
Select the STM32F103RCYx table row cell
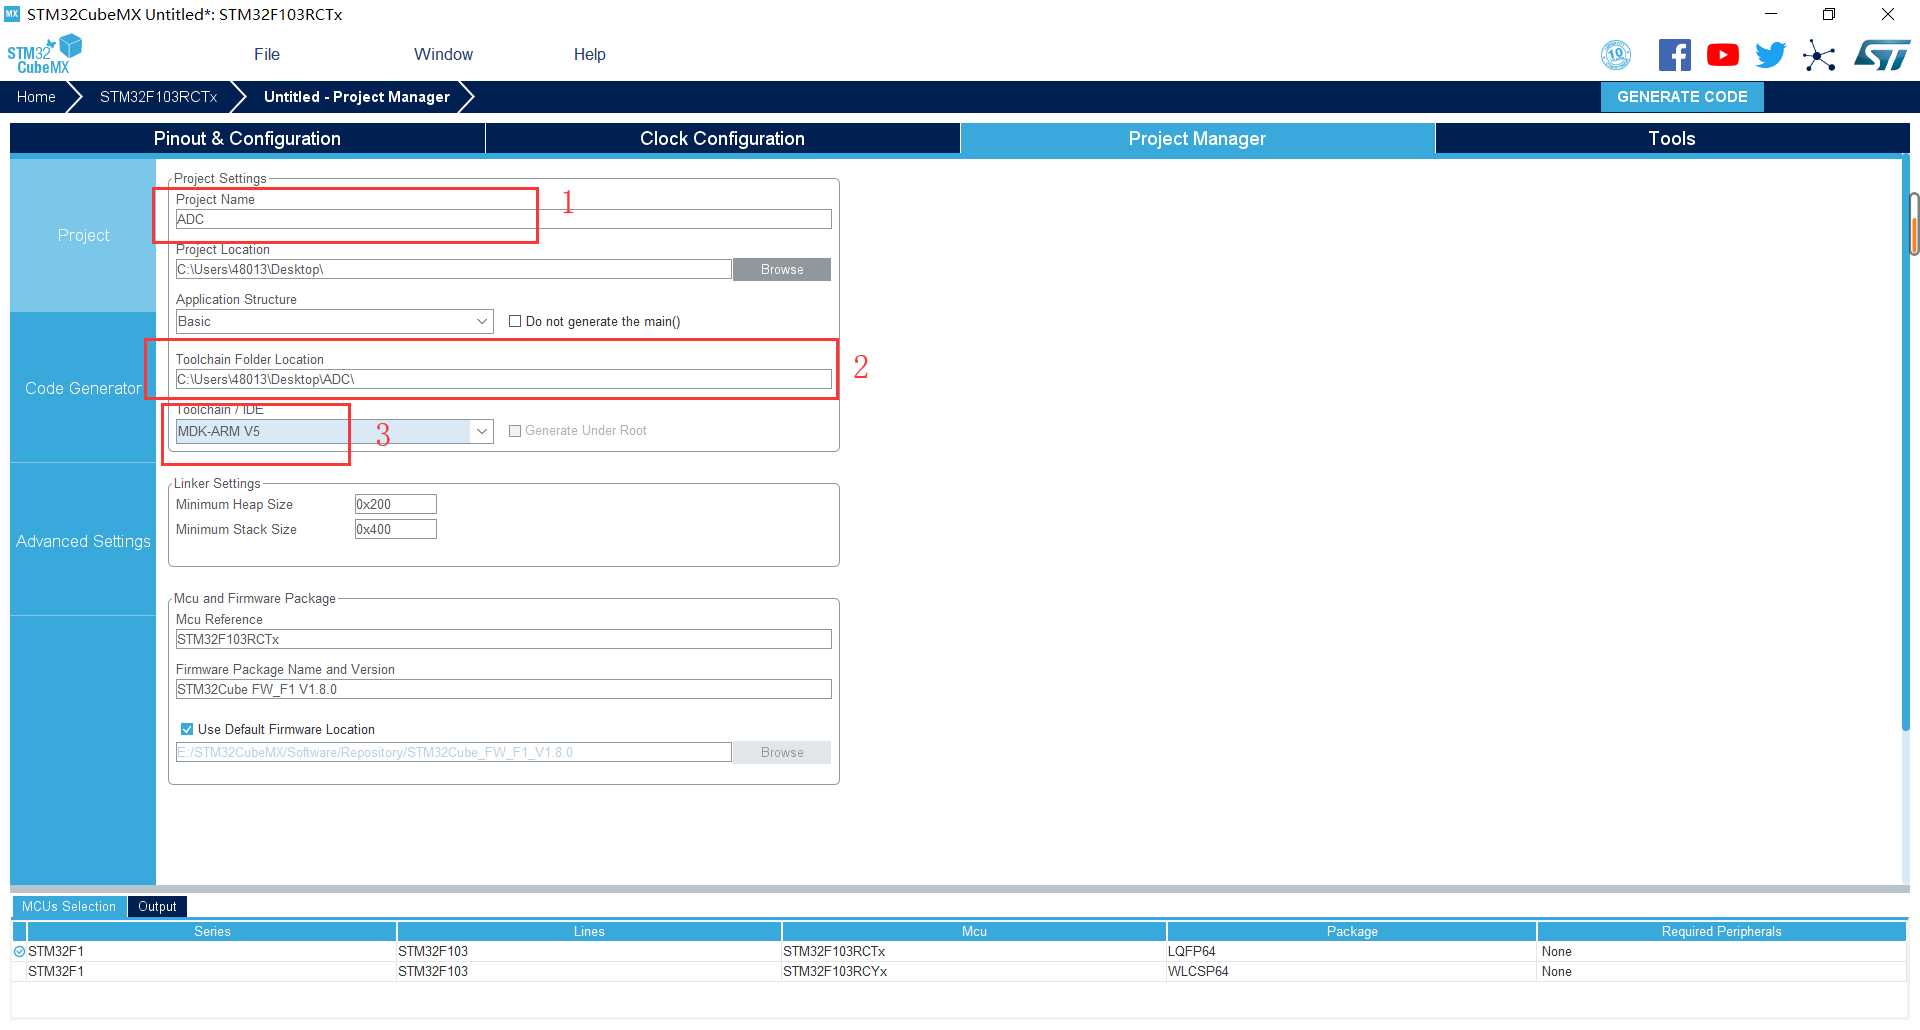click(x=974, y=971)
